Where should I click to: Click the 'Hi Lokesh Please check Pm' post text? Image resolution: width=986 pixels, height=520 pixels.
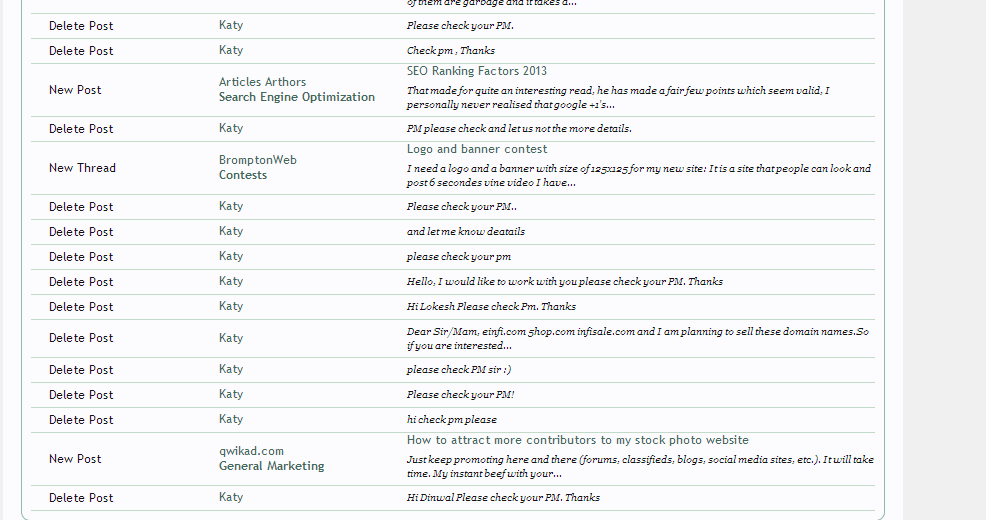tap(491, 307)
